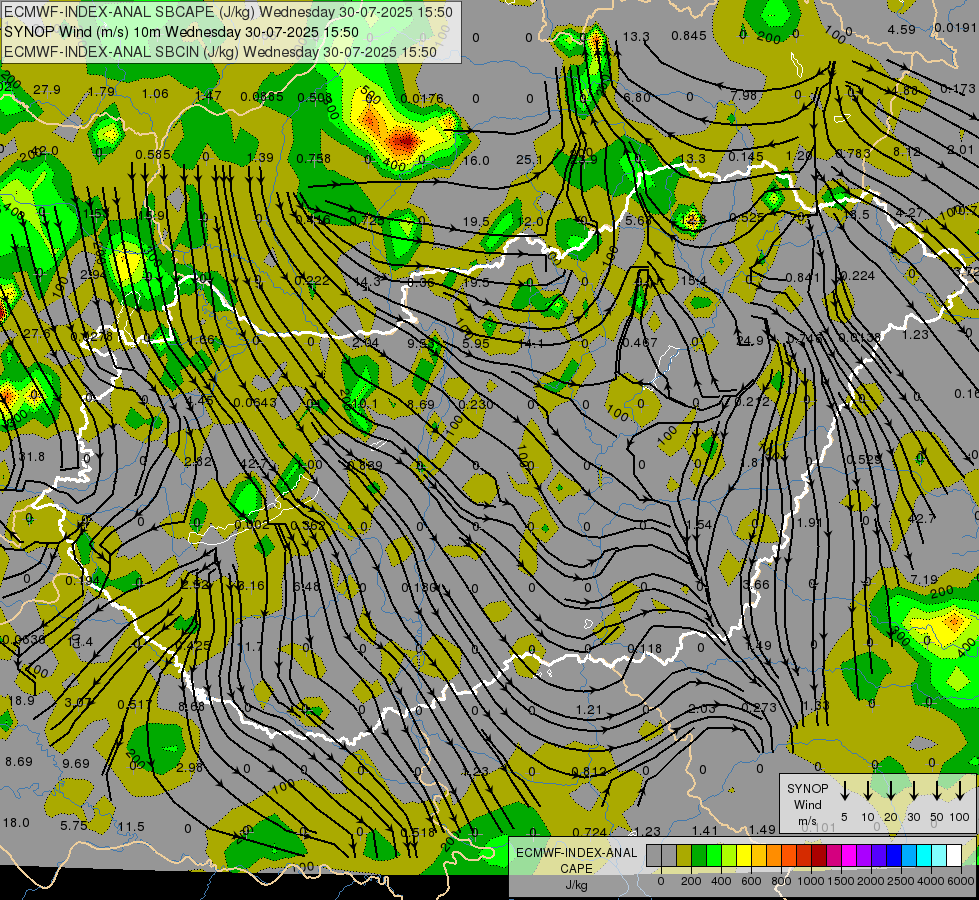This screenshot has height=900, width=979.
Task: Click the map value 31.8
Action: tap(32, 457)
